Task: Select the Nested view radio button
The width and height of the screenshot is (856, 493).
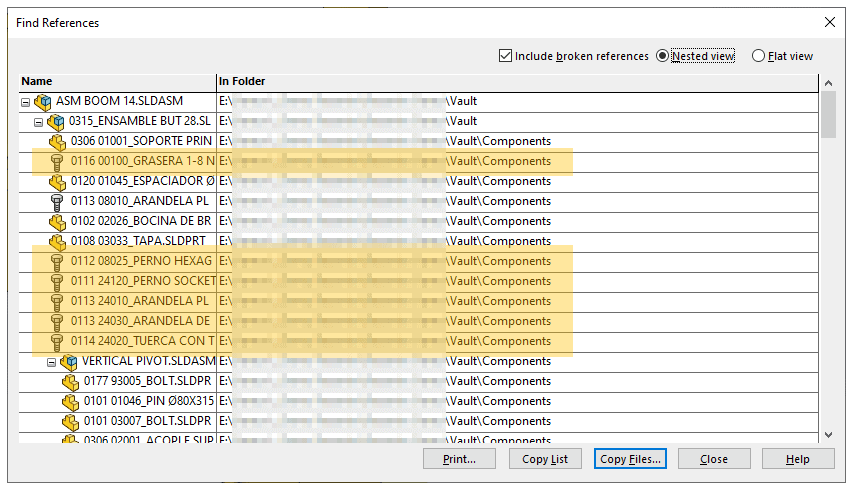Action: (x=662, y=56)
